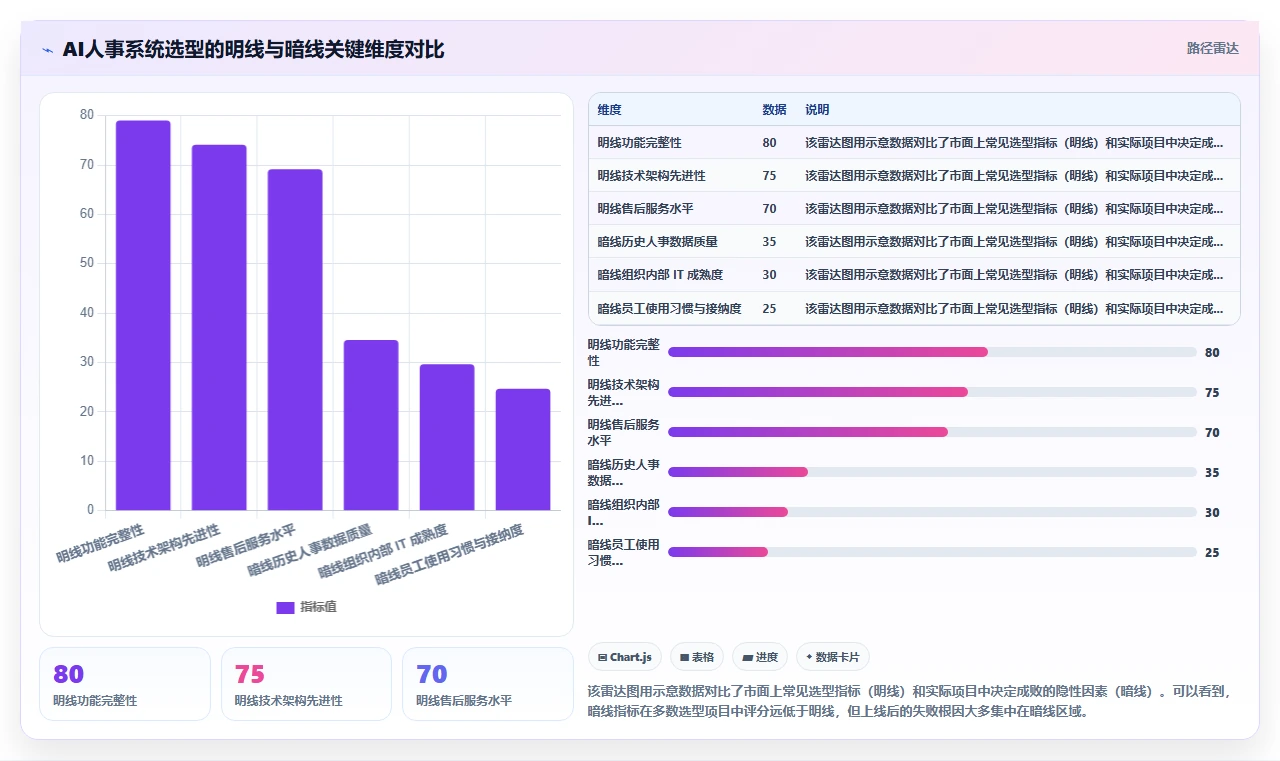Click the tallest bar for 明线功能完整性

click(143, 315)
